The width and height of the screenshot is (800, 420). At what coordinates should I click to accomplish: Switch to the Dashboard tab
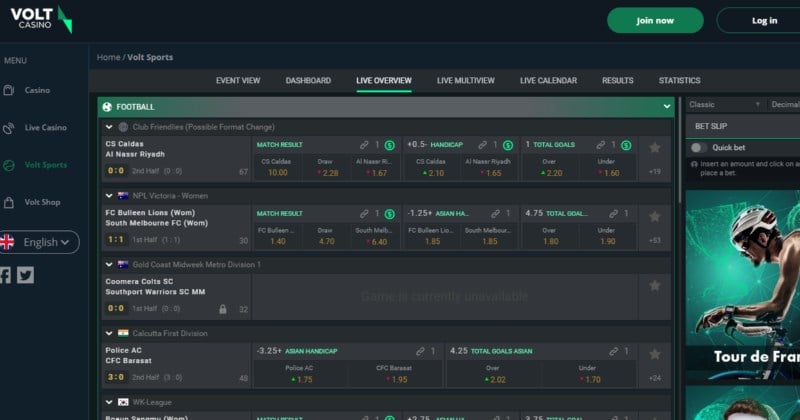[x=308, y=81]
